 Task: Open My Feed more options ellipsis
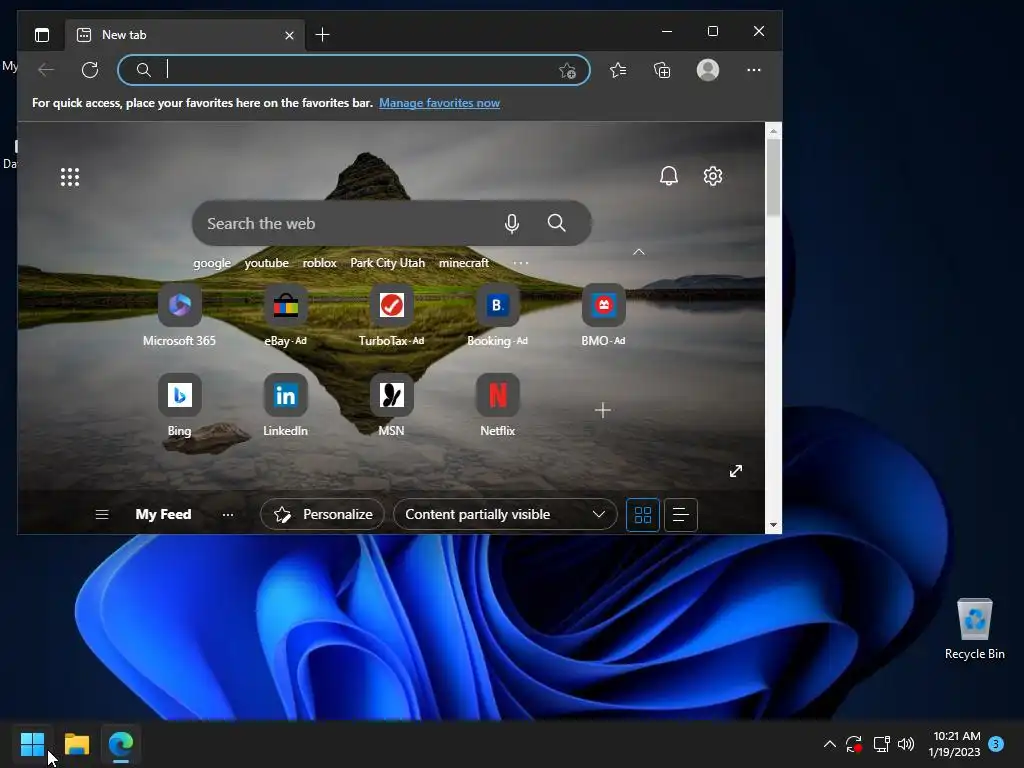(227, 515)
